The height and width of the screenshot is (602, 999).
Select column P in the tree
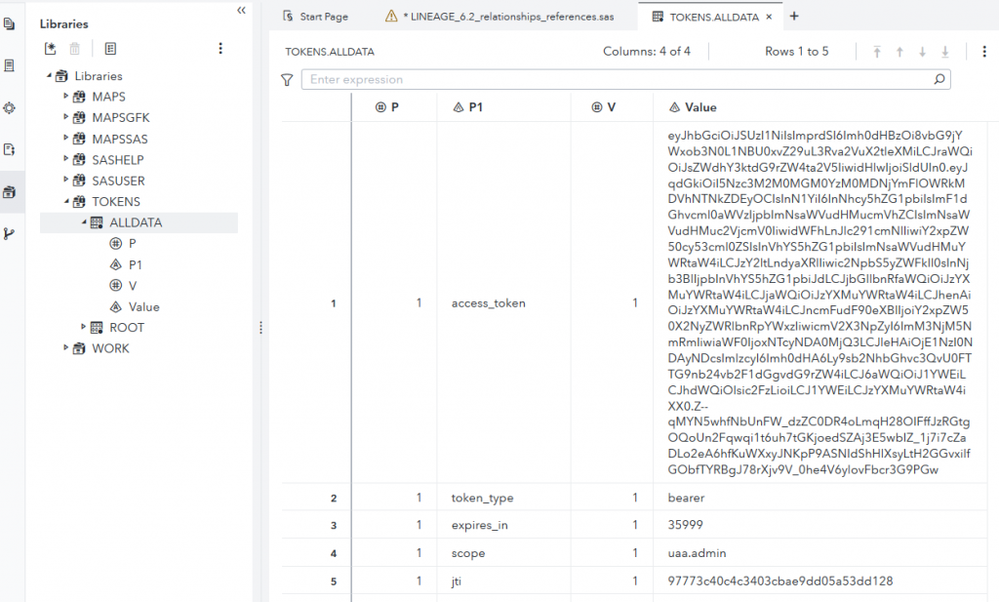(x=132, y=243)
